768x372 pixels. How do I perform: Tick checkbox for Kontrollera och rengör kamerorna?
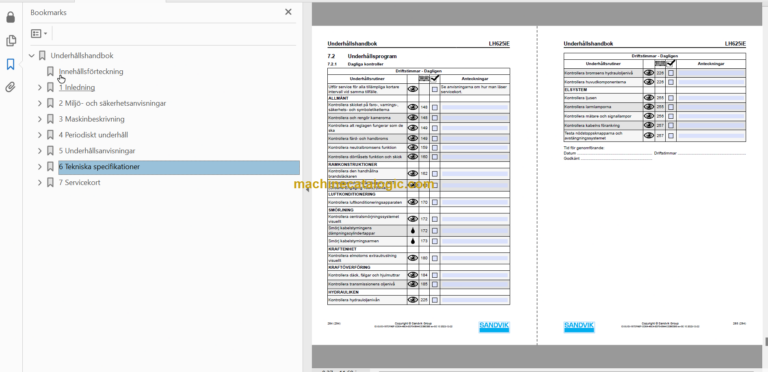click(435, 118)
